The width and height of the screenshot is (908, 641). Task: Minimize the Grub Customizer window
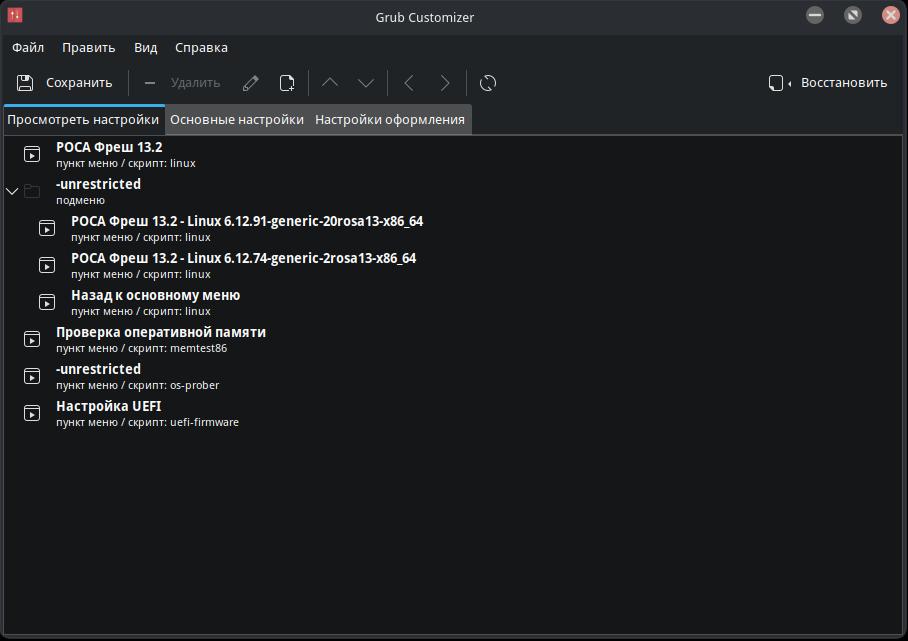(x=815, y=15)
